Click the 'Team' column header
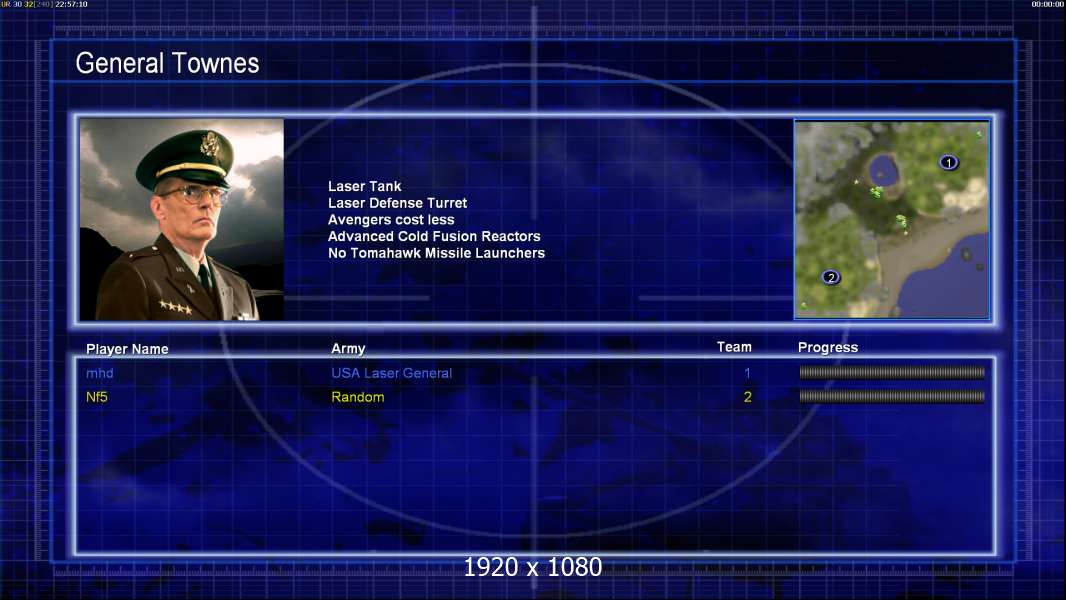The height and width of the screenshot is (600, 1066). (734, 347)
